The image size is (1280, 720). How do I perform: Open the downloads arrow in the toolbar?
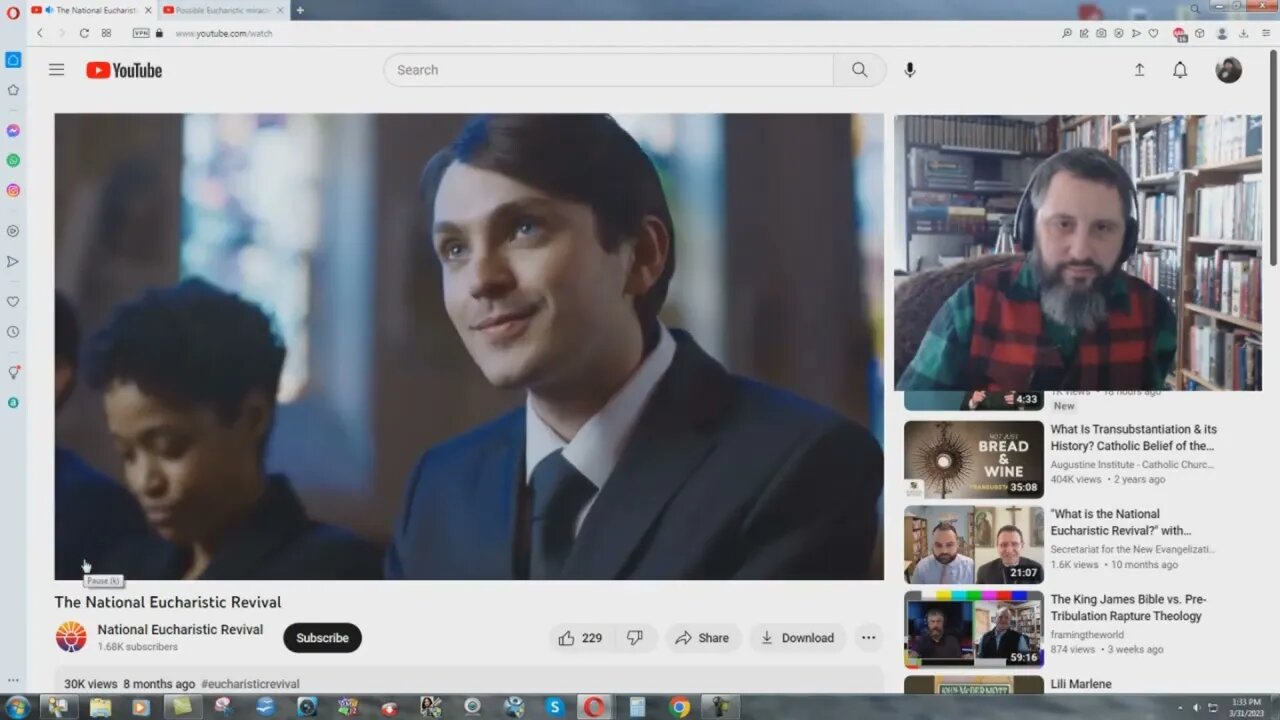click(1244, 33)
